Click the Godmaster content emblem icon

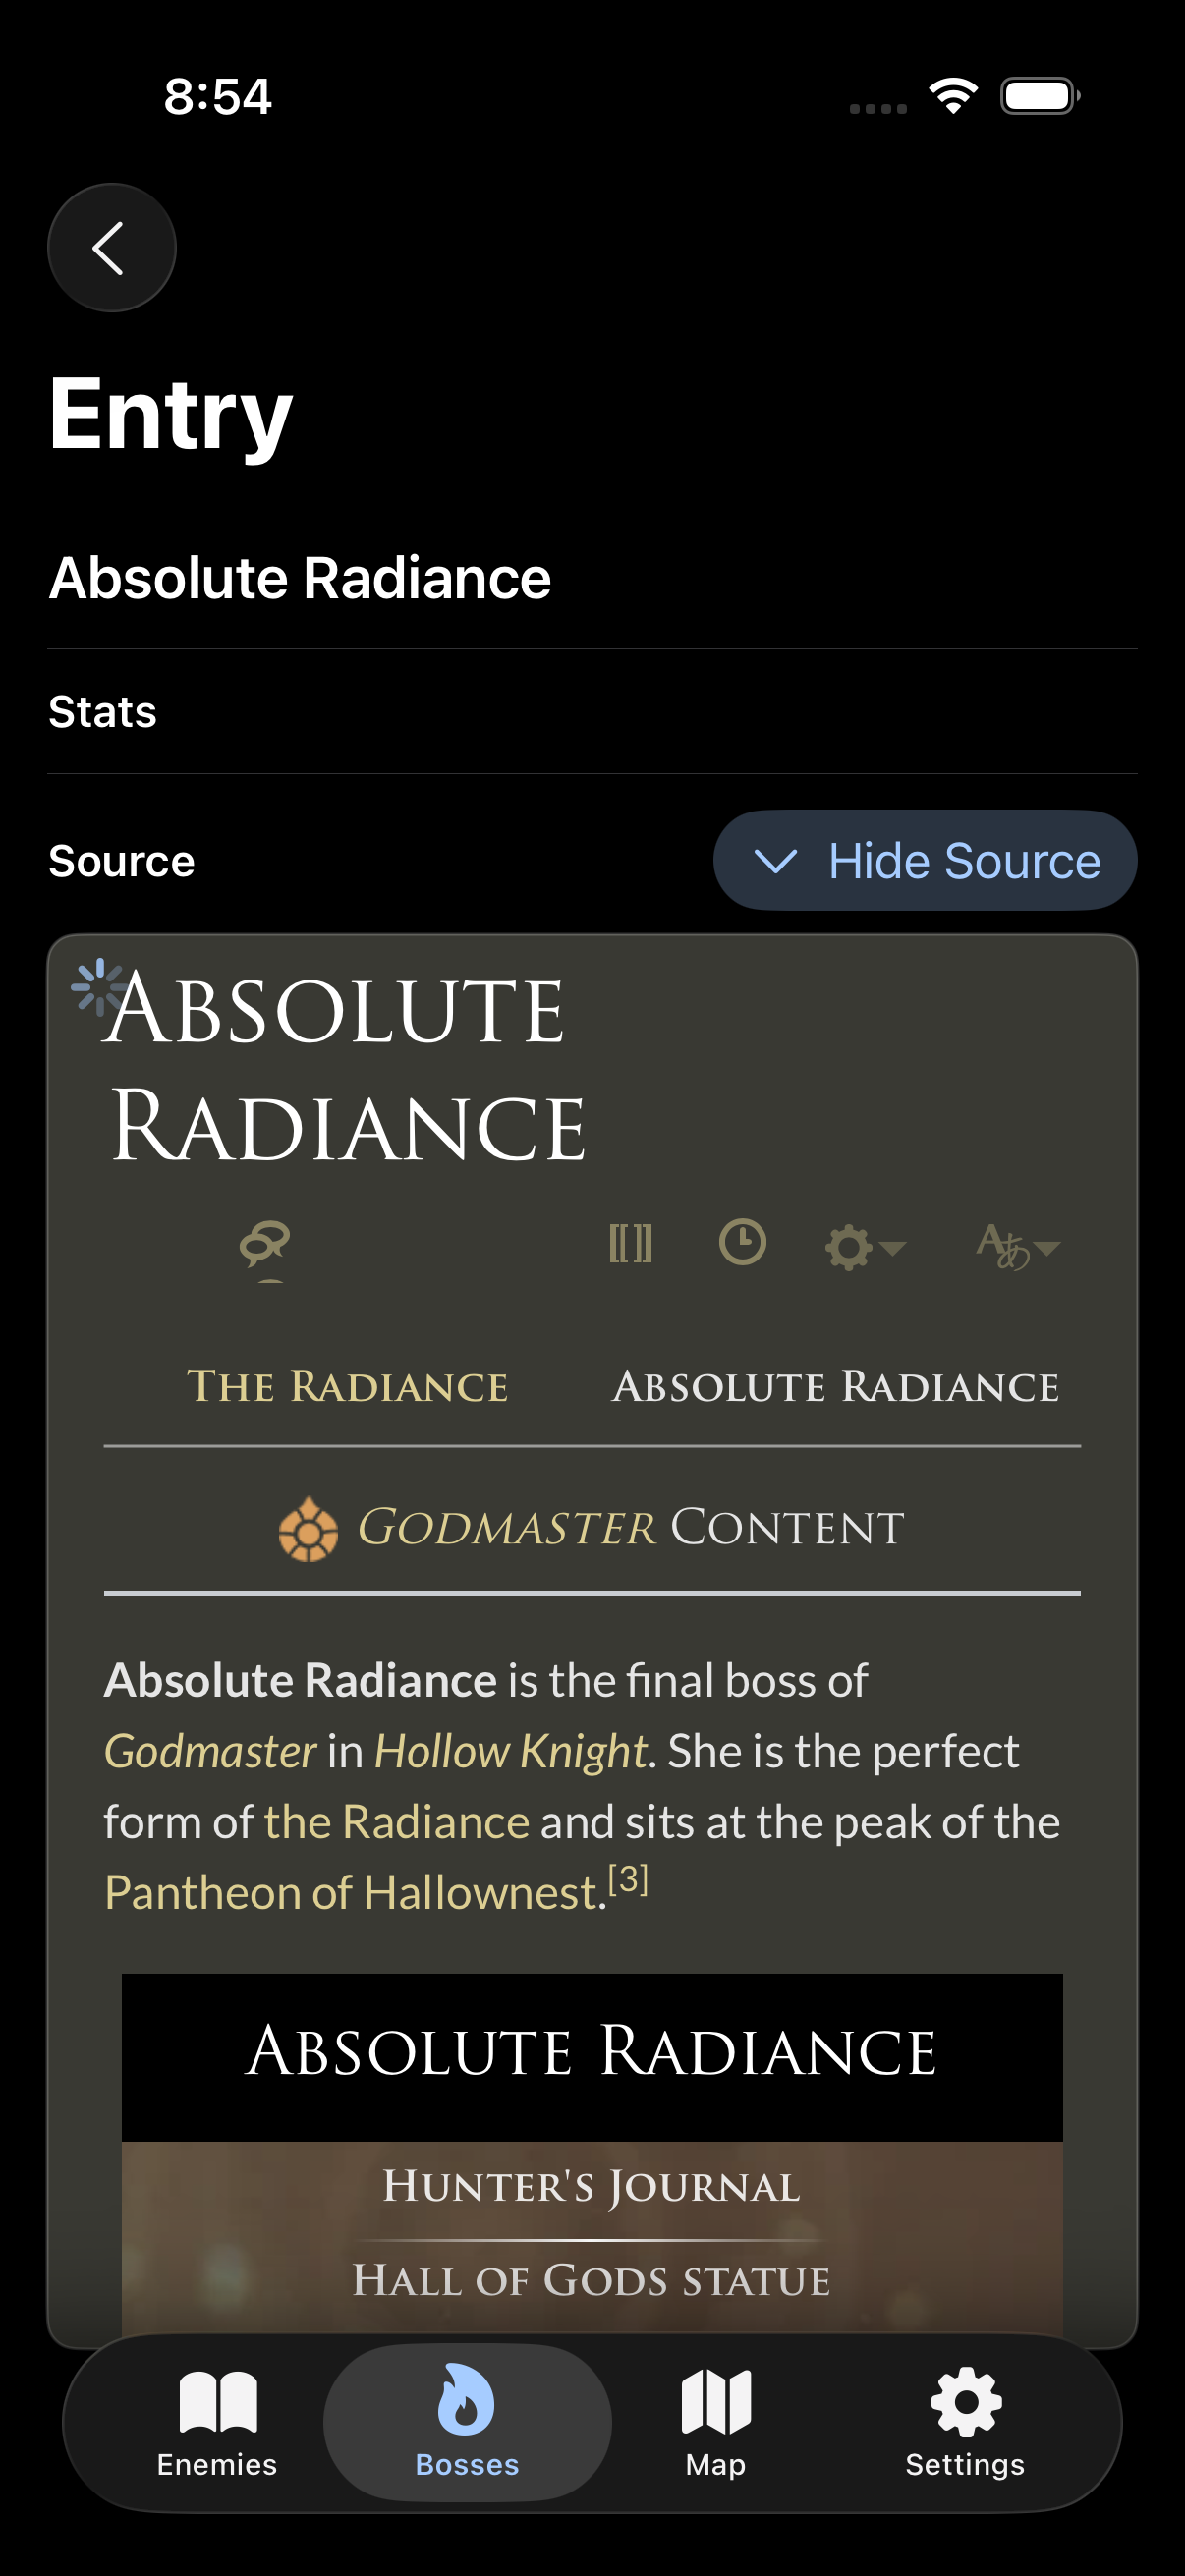(x=308, y=1529)
